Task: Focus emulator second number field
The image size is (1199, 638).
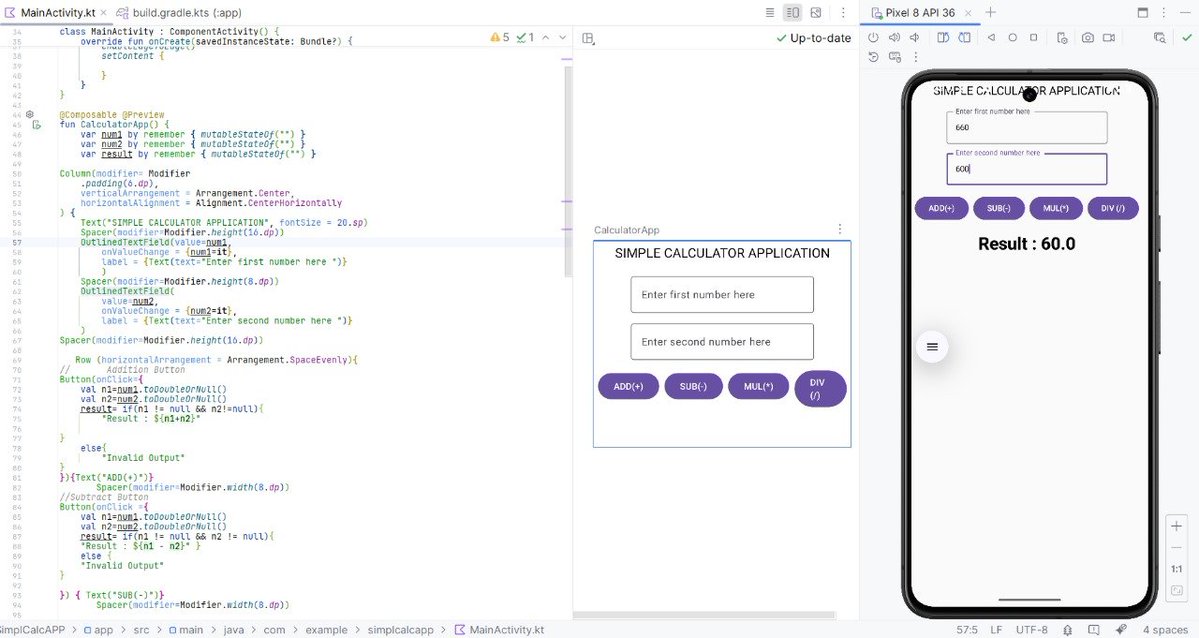Action: coord(1026,169)
